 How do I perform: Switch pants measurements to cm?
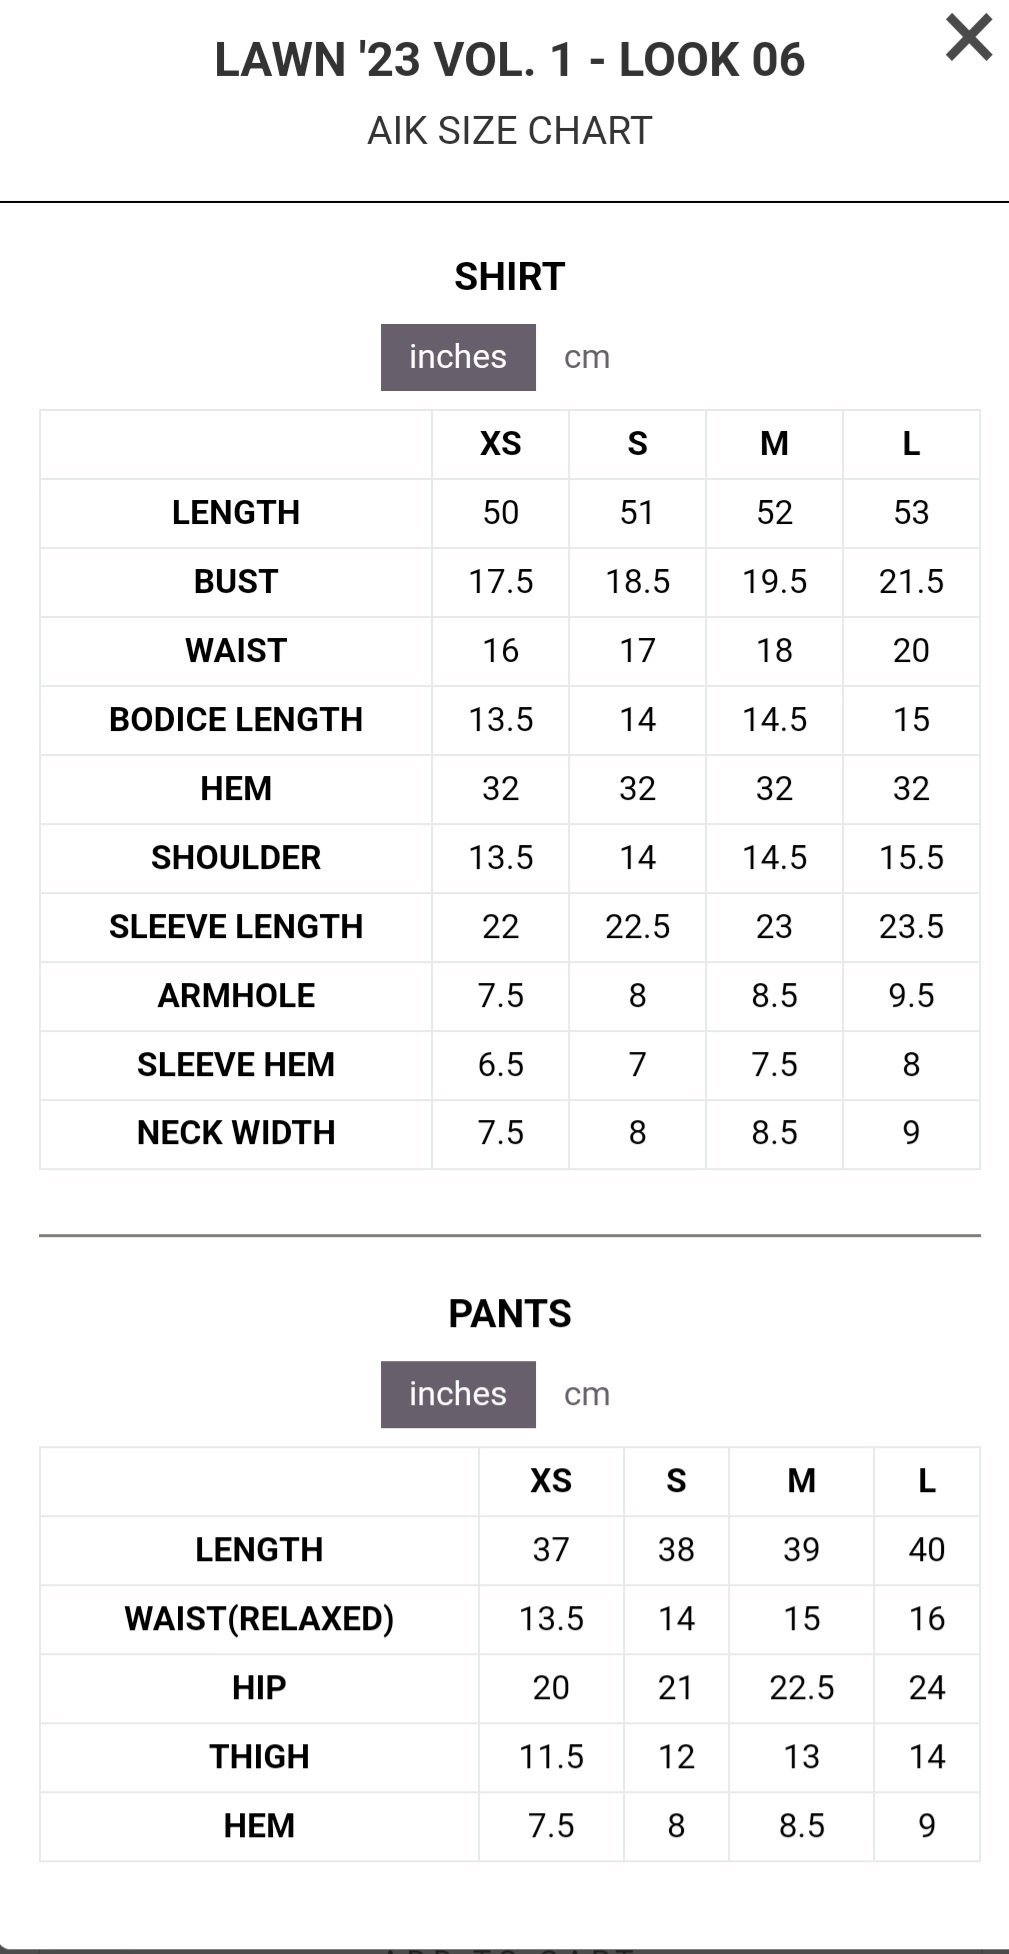coord(587,1394)
